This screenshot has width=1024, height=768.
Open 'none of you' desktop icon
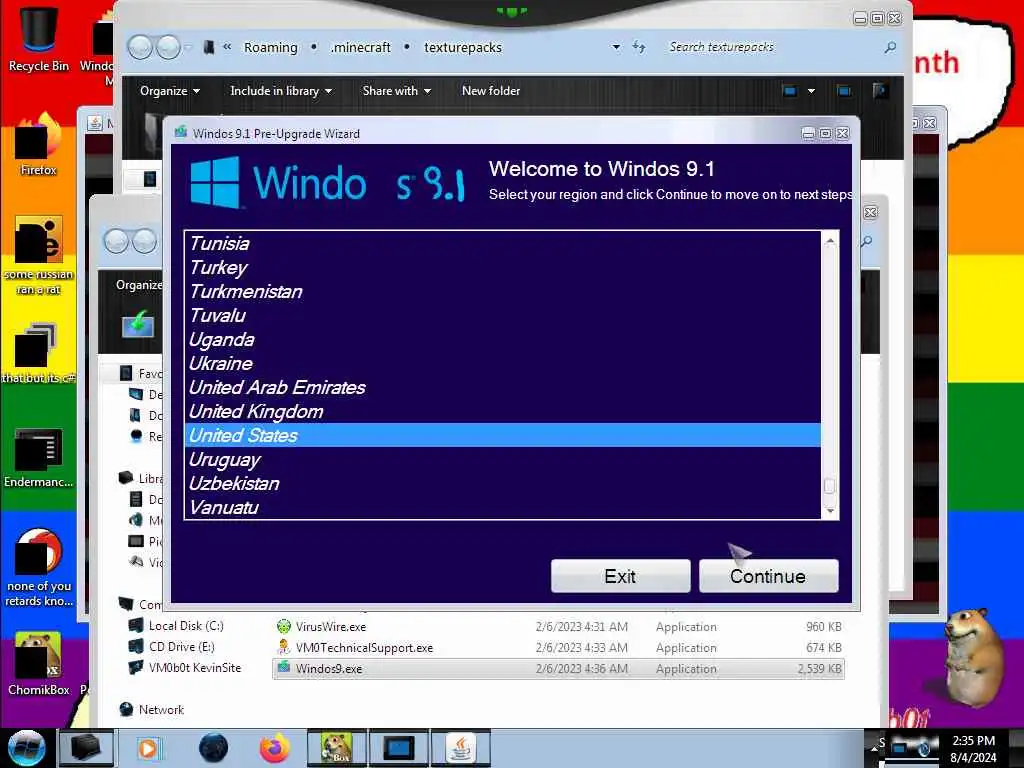(x=39, y=568)
